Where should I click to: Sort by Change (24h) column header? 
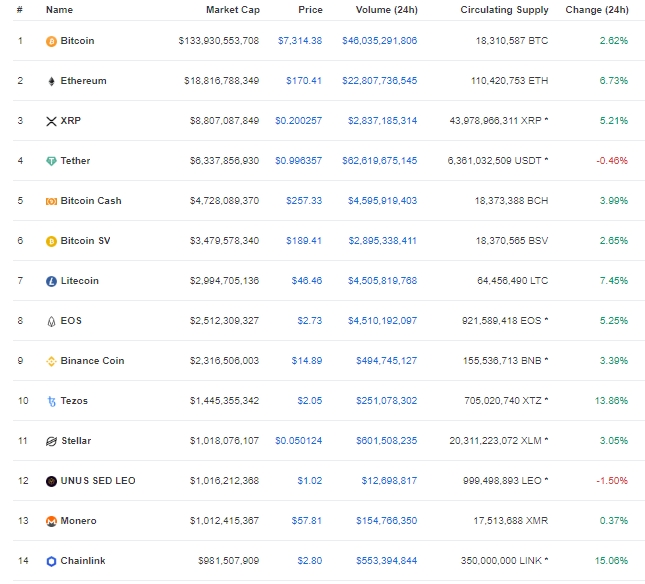tap(597, 10)
